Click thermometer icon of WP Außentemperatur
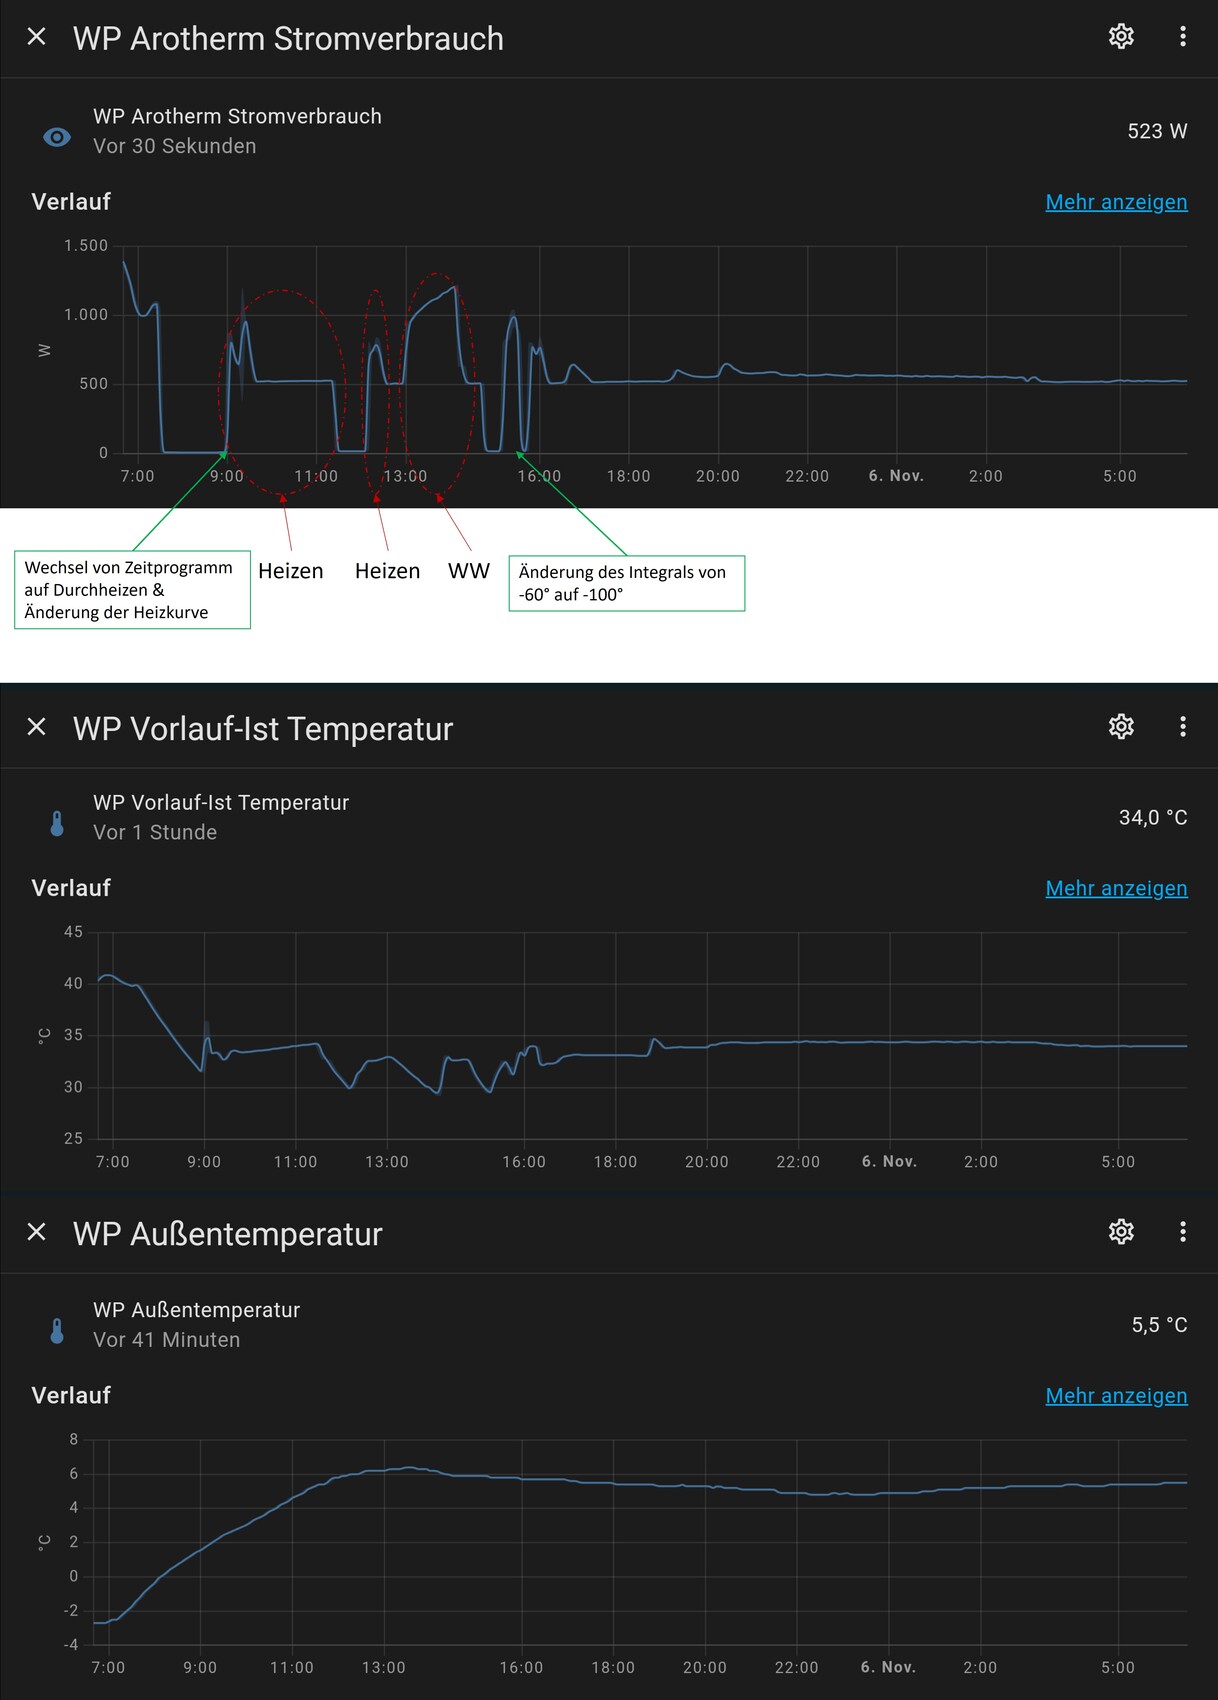Screen dimensions: 1218x1700 pyautogui.click(x=57, y=1331)
